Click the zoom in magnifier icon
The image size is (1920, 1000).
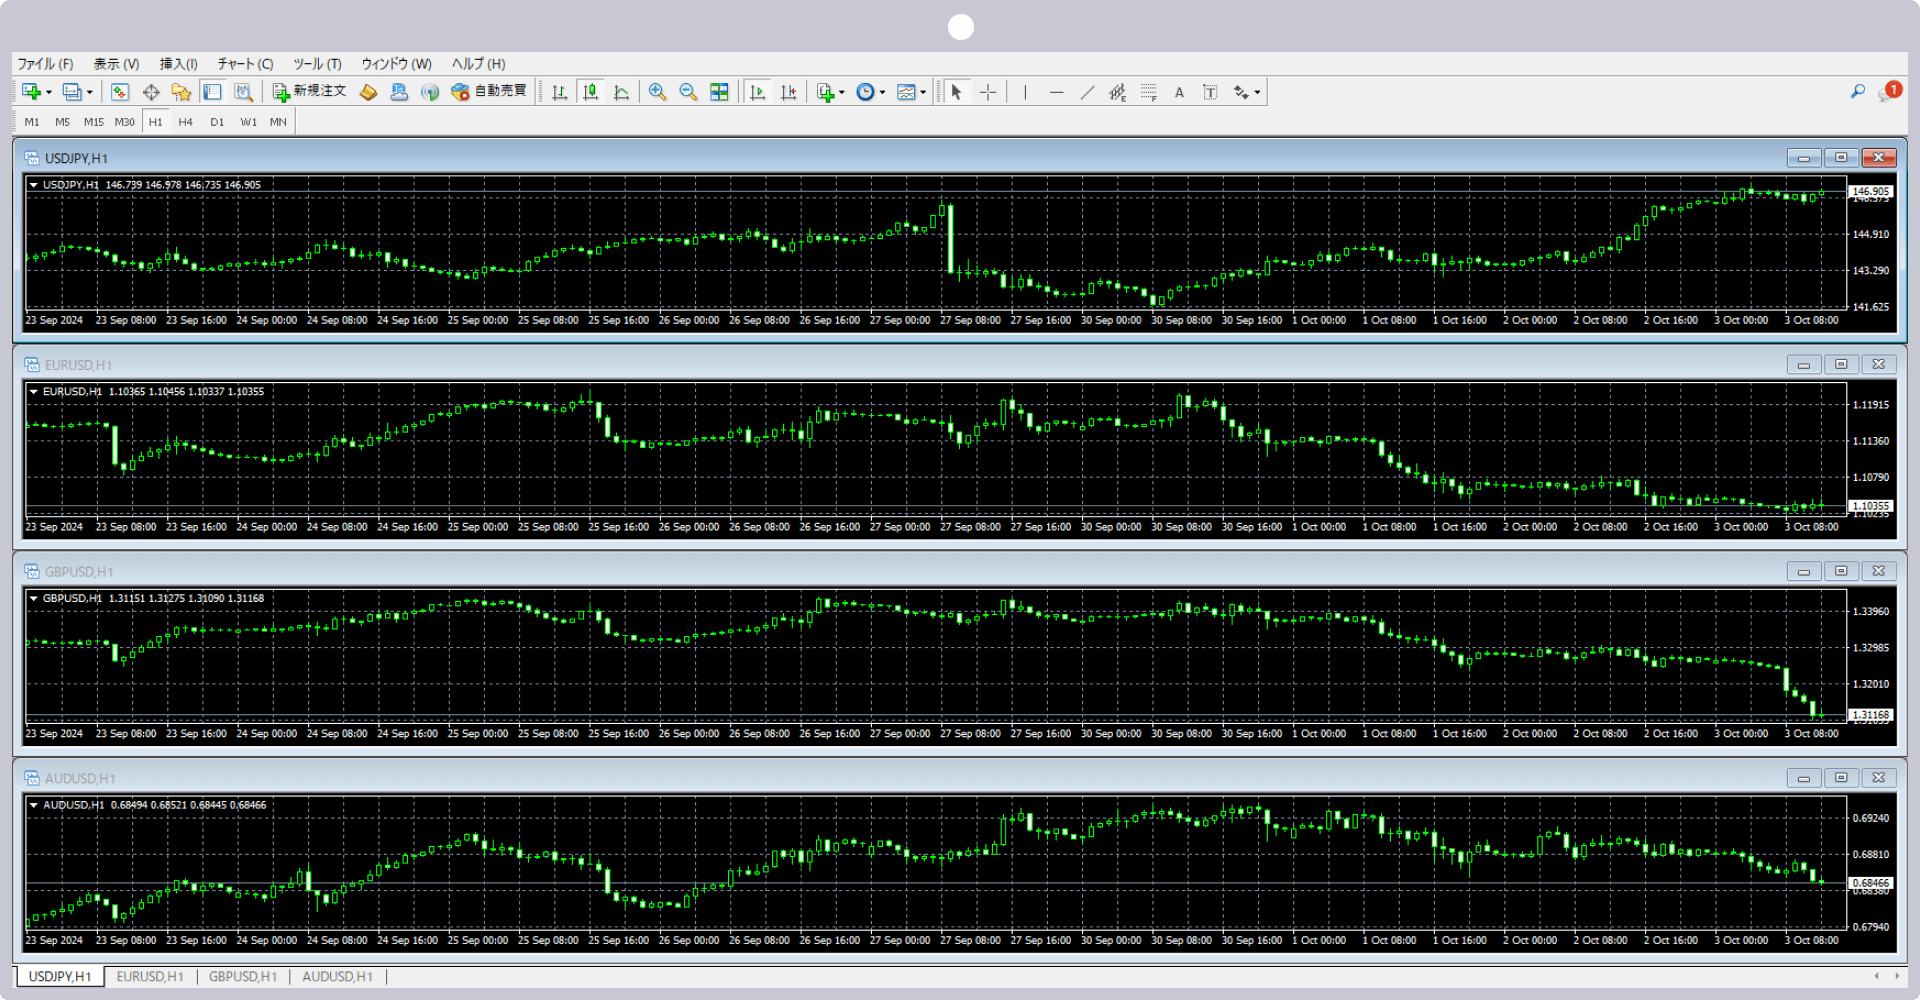coord(657,92)
